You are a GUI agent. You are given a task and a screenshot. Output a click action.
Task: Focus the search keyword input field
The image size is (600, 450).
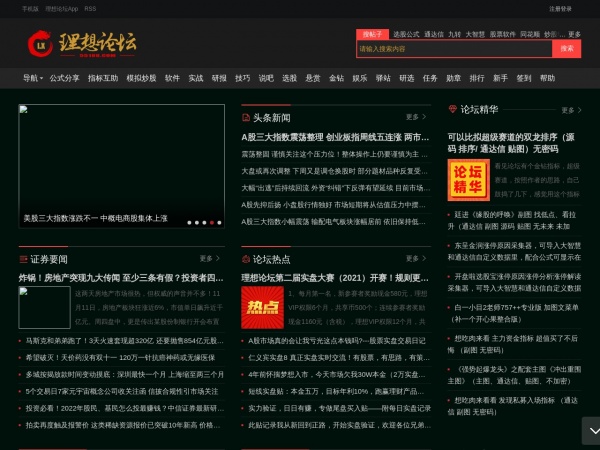point(455,48)
